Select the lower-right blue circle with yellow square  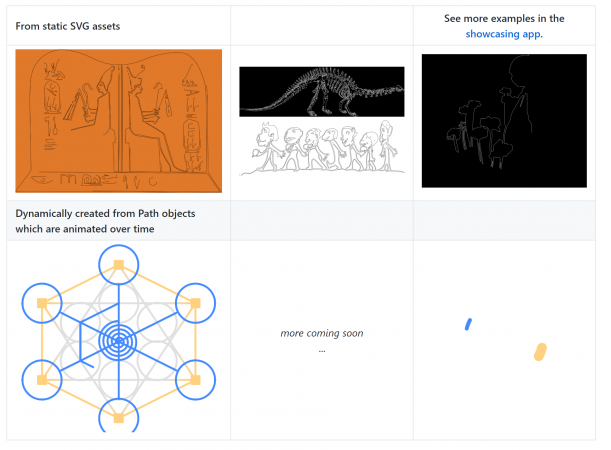pos(195,380)
